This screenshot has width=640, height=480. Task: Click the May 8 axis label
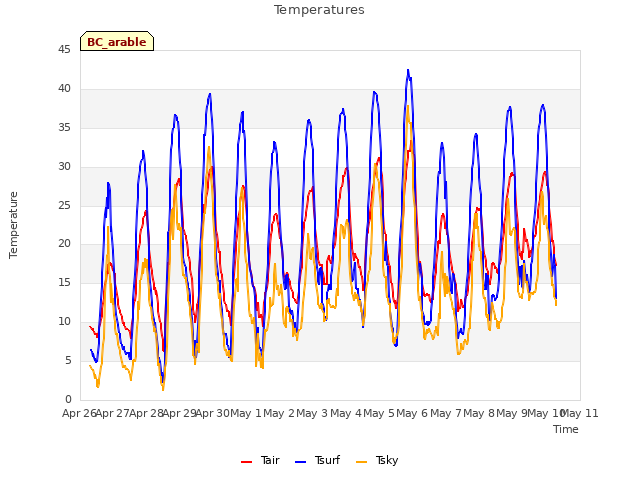click(x=479, y=413)
